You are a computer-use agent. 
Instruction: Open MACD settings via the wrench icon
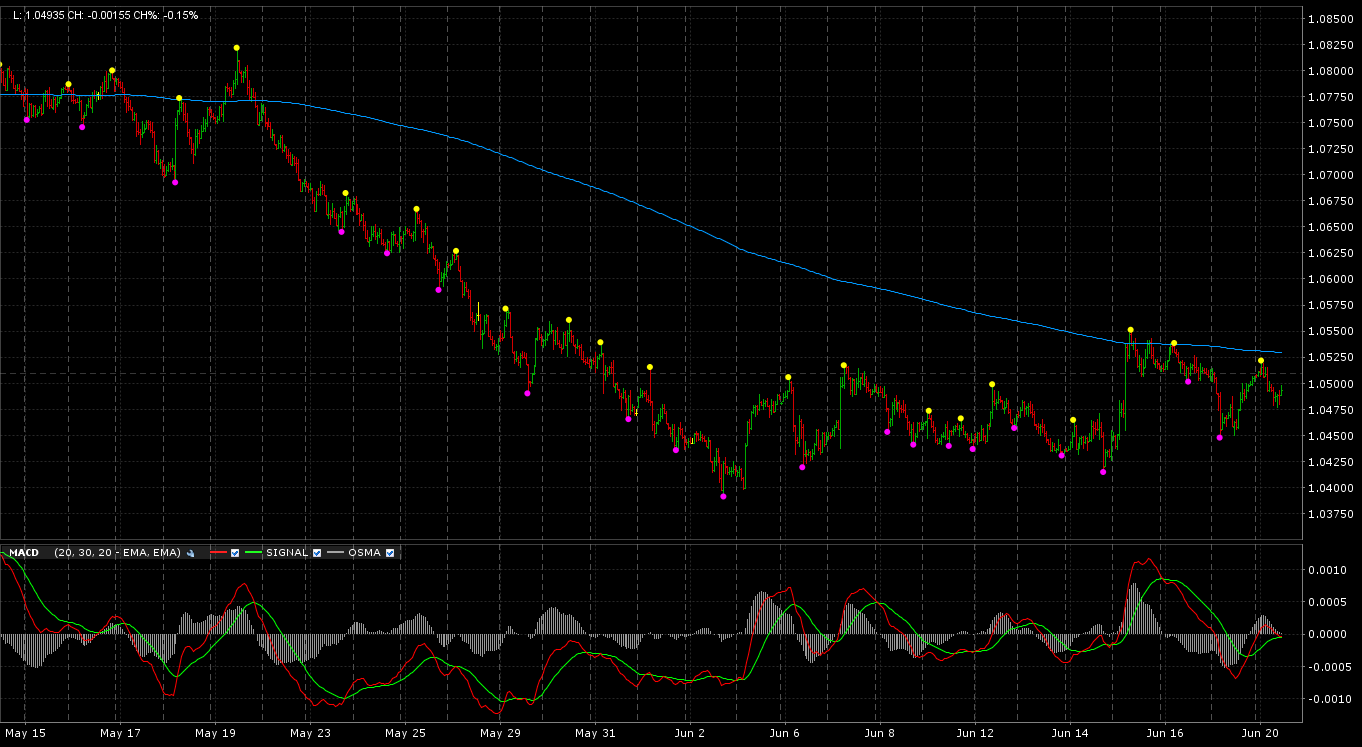(190, 553)
